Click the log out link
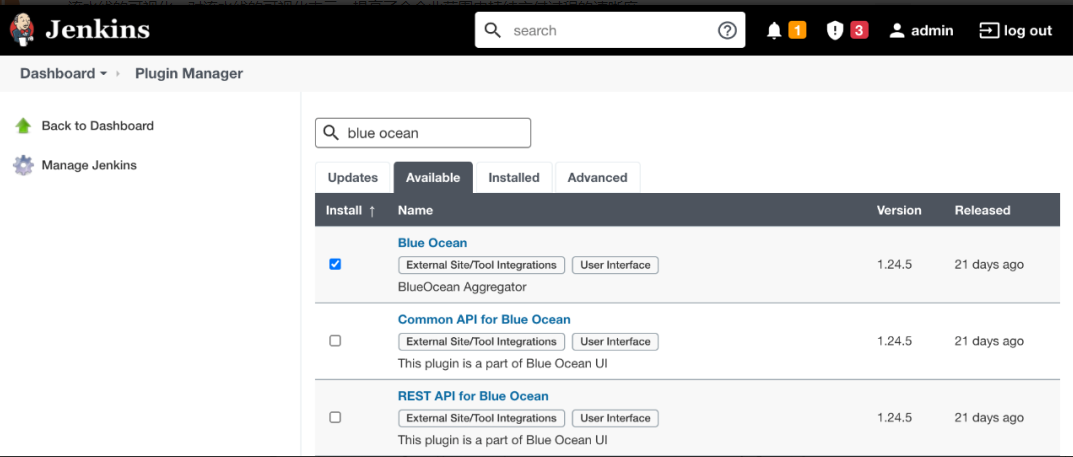Screen dimensions: 1073x457 (x=1028, y=31)
